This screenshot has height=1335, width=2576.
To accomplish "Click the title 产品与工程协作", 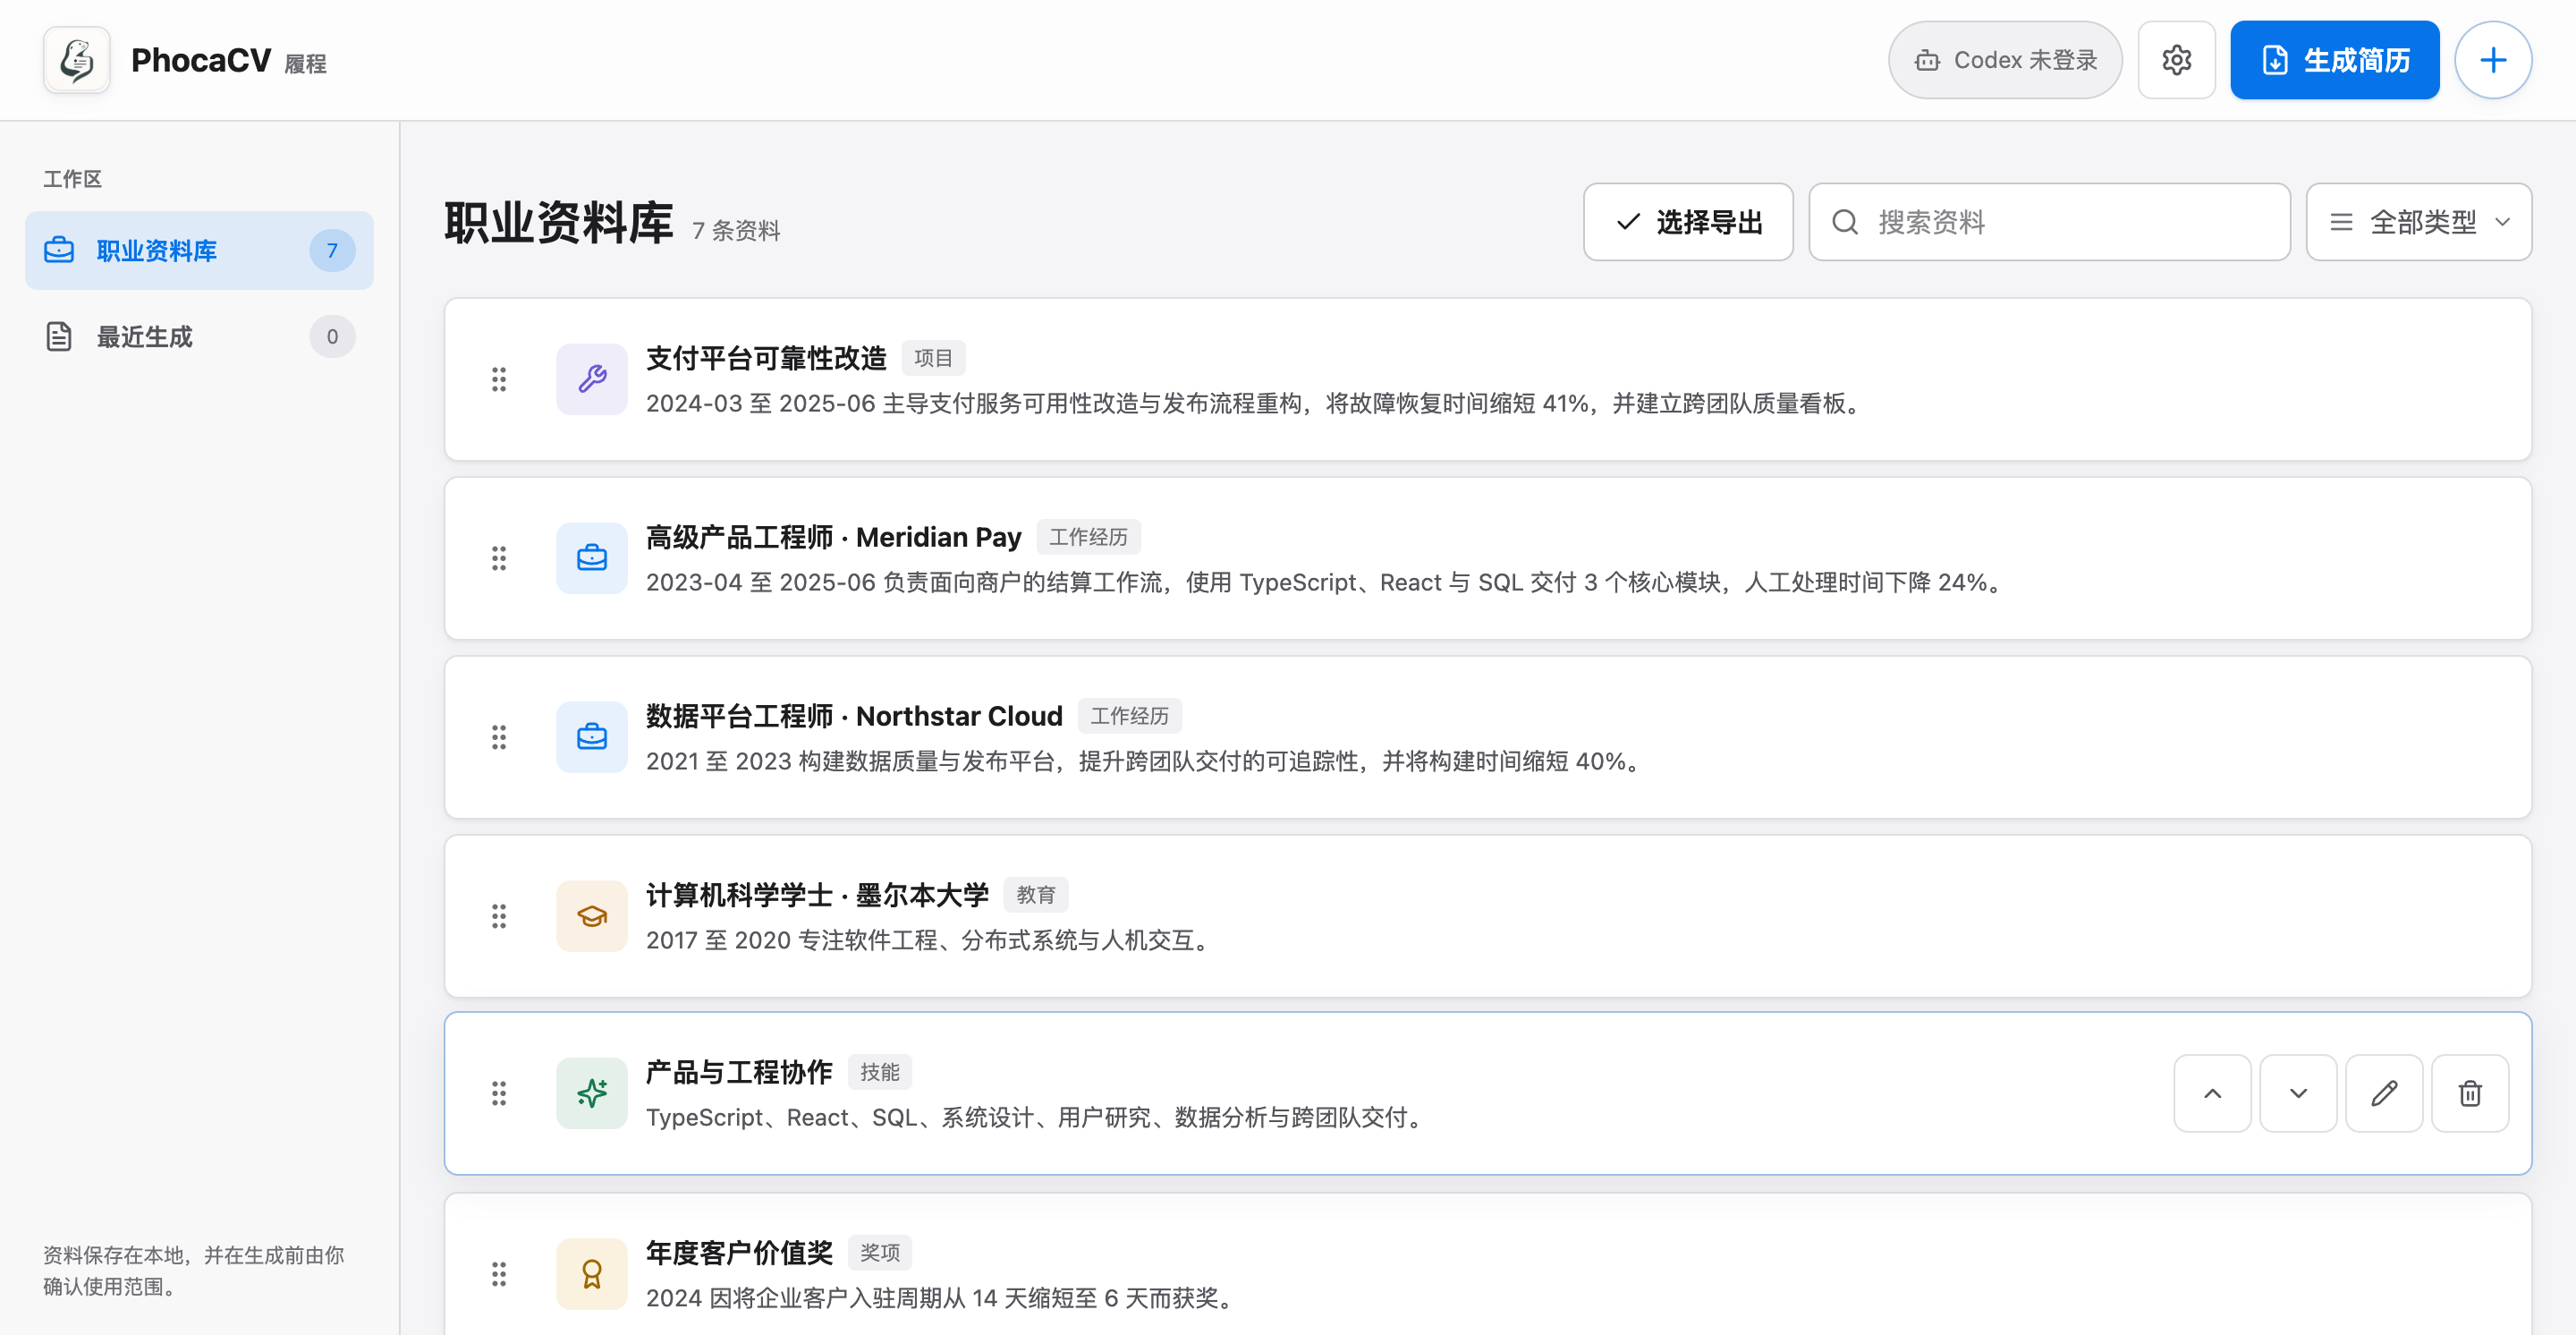I will (x=739, y=1072).
